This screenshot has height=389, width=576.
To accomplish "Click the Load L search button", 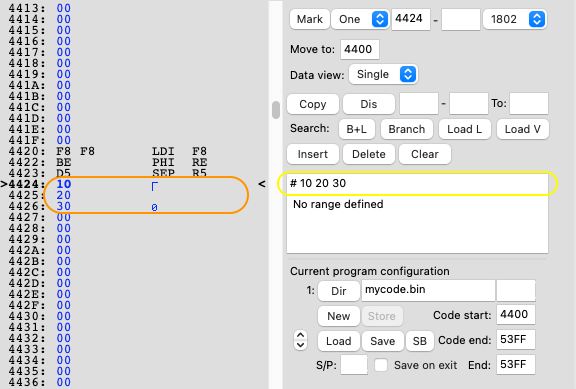I will click(x=465, y=129).
